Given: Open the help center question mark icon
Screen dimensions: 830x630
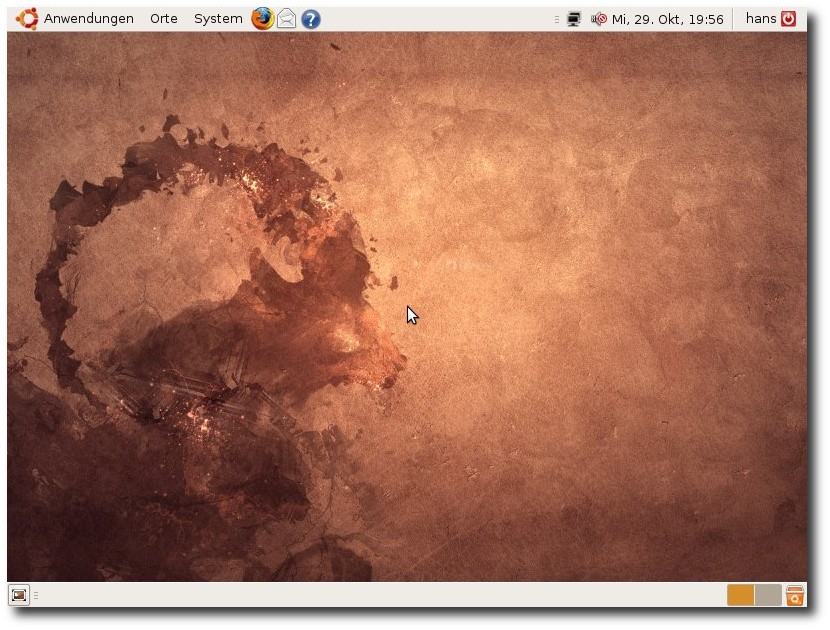Looking at the screenshot, I should click(311, 19).
